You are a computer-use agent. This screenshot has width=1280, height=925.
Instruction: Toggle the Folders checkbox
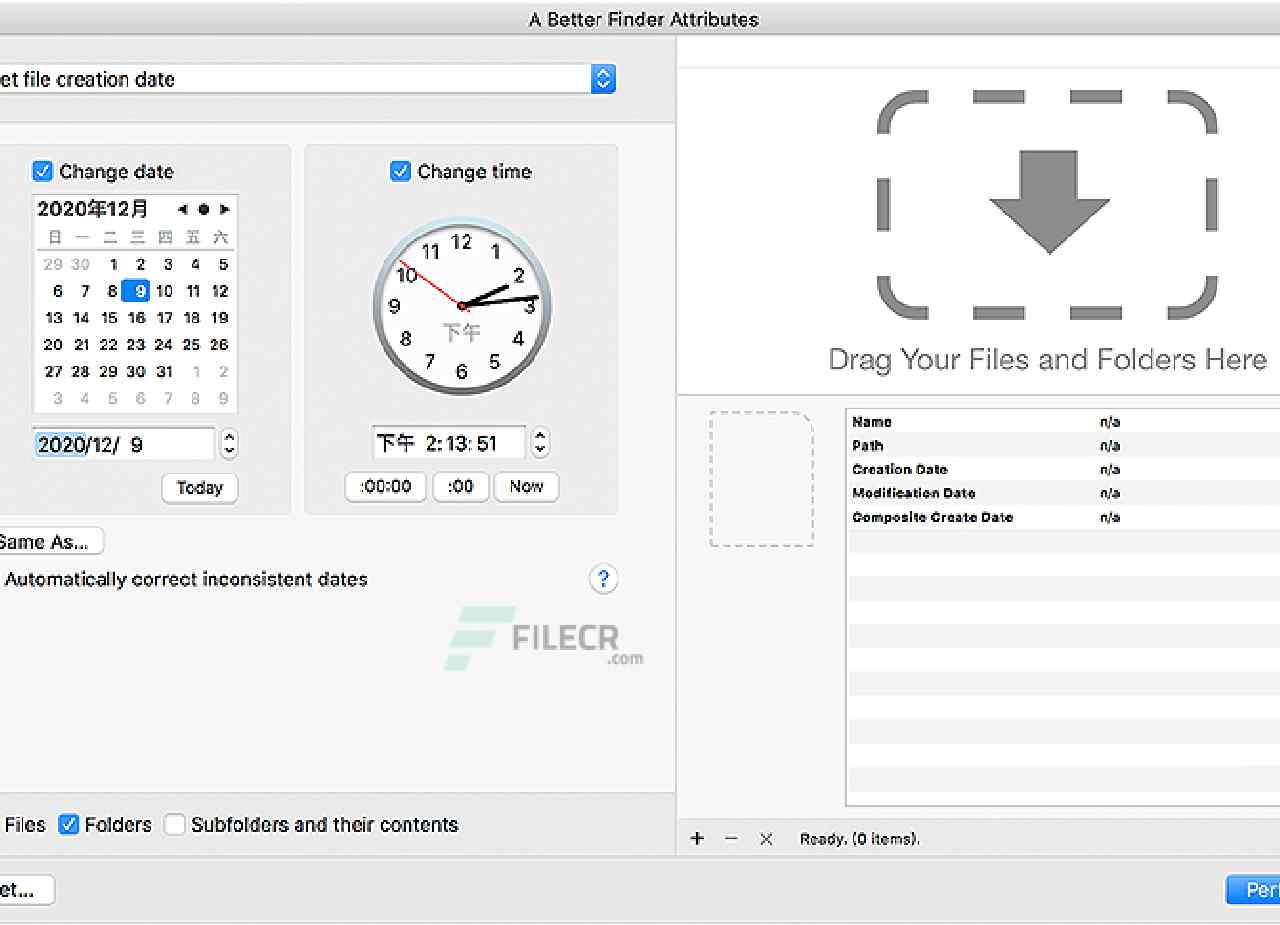68,825
